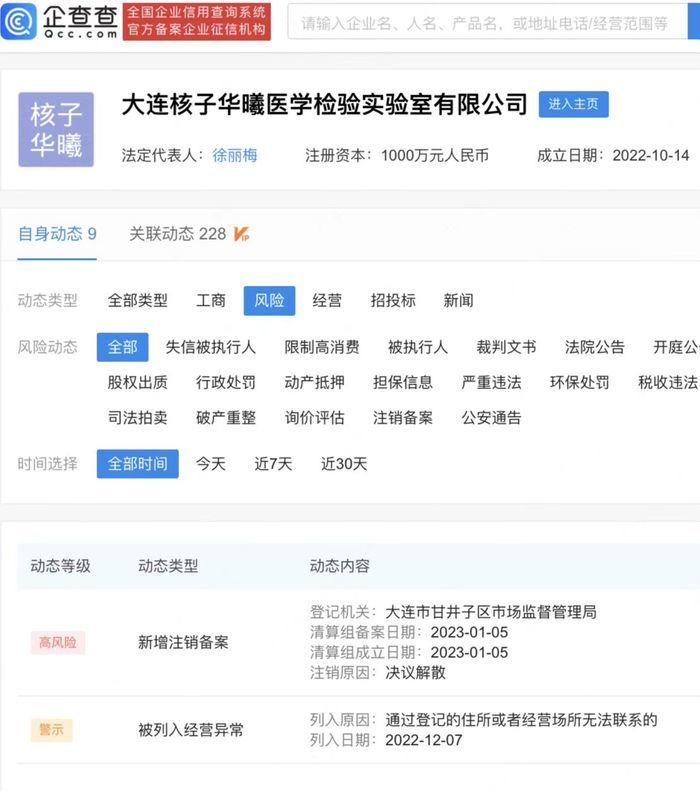
Task: Filter by 裁判文书
Action: (506, 347)
